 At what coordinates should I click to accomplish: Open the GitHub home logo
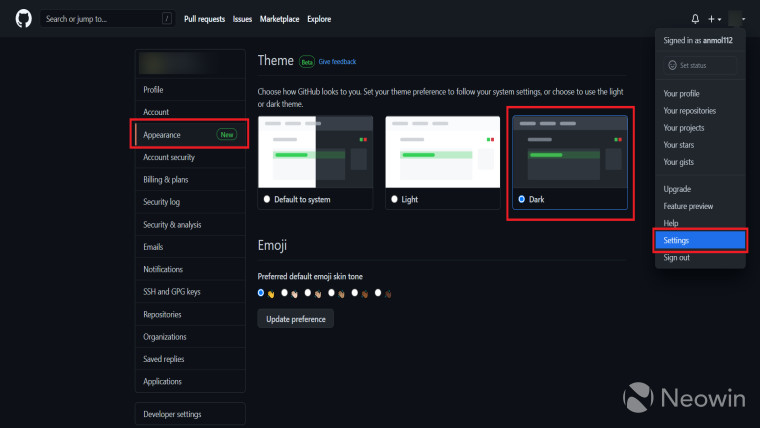pyautogui.click(x=23, y=19)
